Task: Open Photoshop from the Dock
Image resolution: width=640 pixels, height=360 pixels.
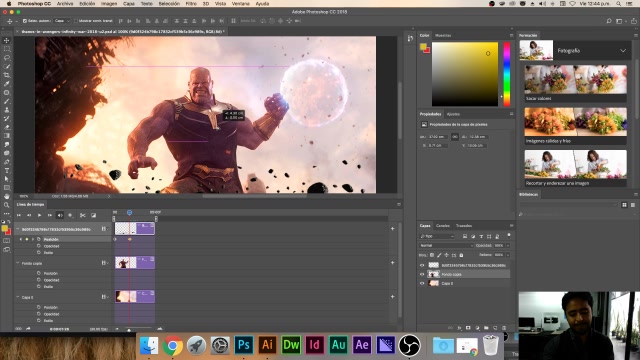Action: (x=243, y=345)
